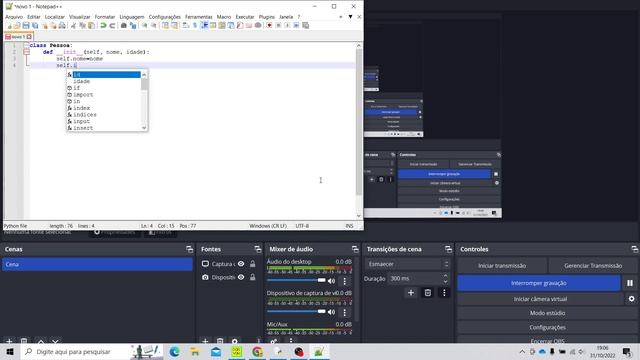Click the Gerenciar Transmissão button
Screen dimensions: 640x360
(x=593, y=266)
